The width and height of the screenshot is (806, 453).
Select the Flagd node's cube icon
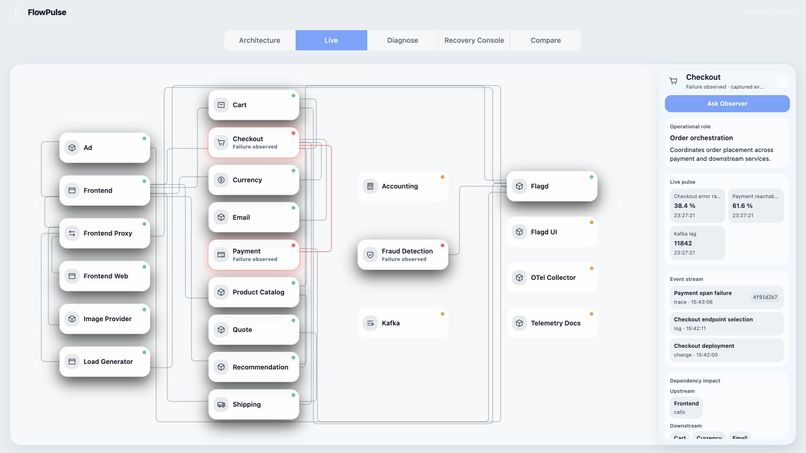[519, 186]
